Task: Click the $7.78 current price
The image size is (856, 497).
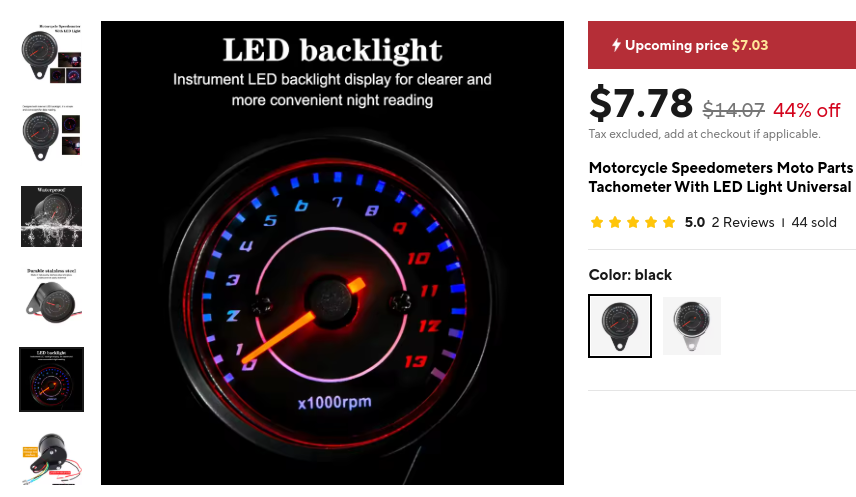Action: tap(641, 103)
